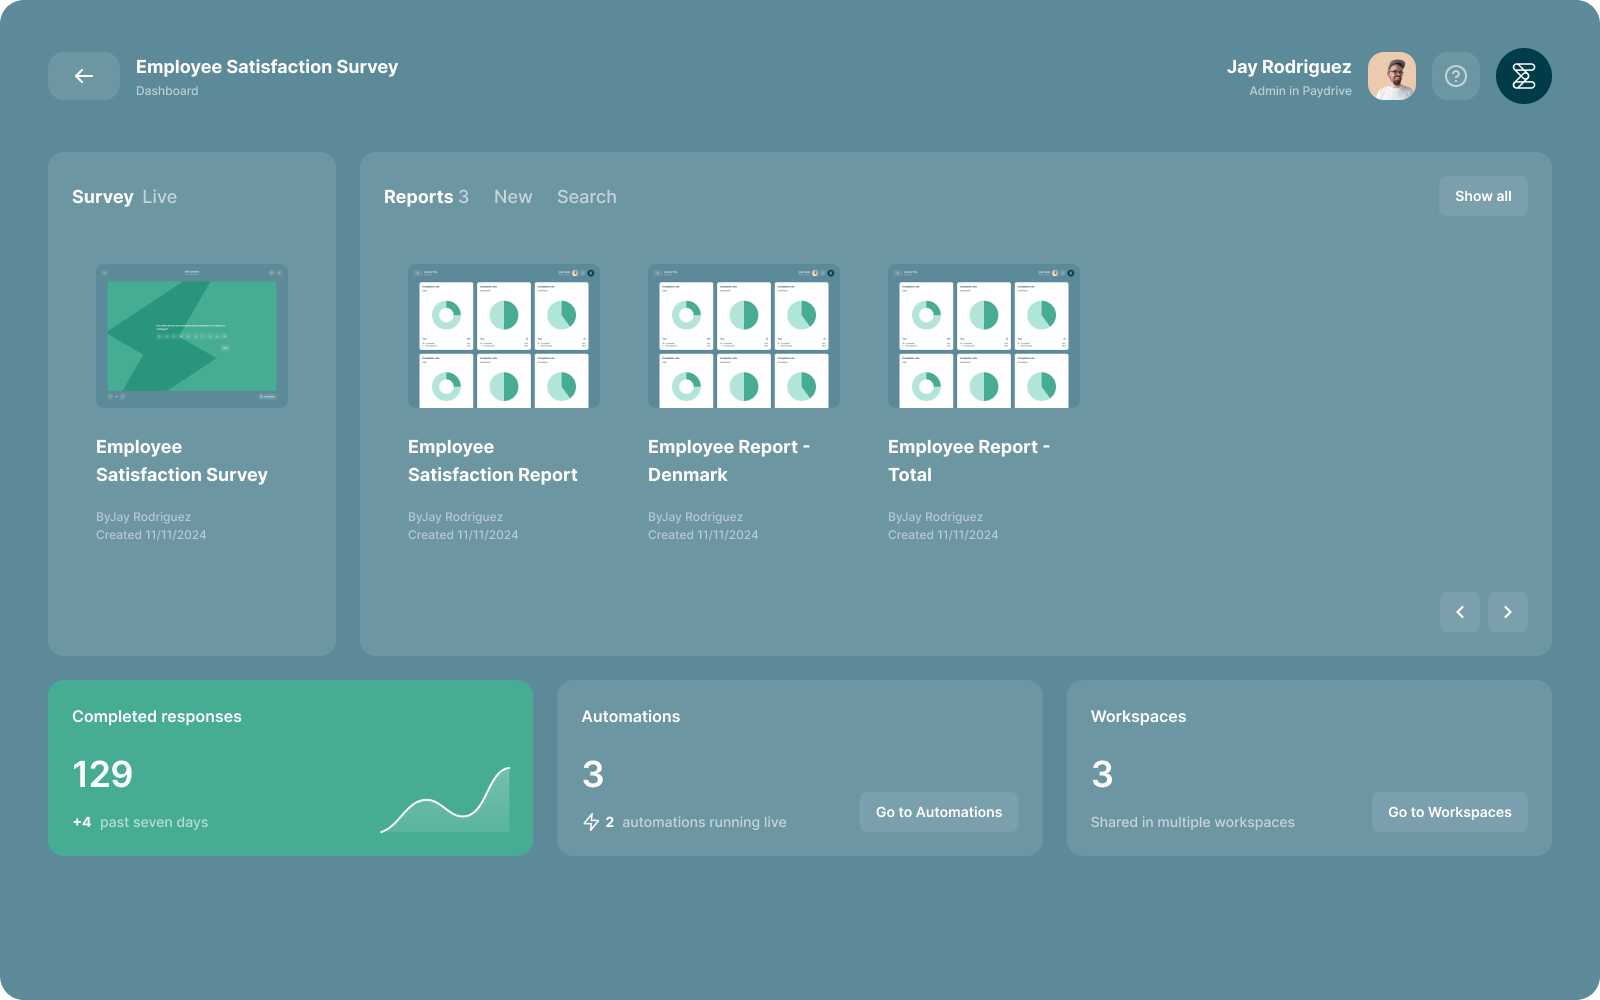
Task: Click the Survey Live heading
Action: coord(124,197)
